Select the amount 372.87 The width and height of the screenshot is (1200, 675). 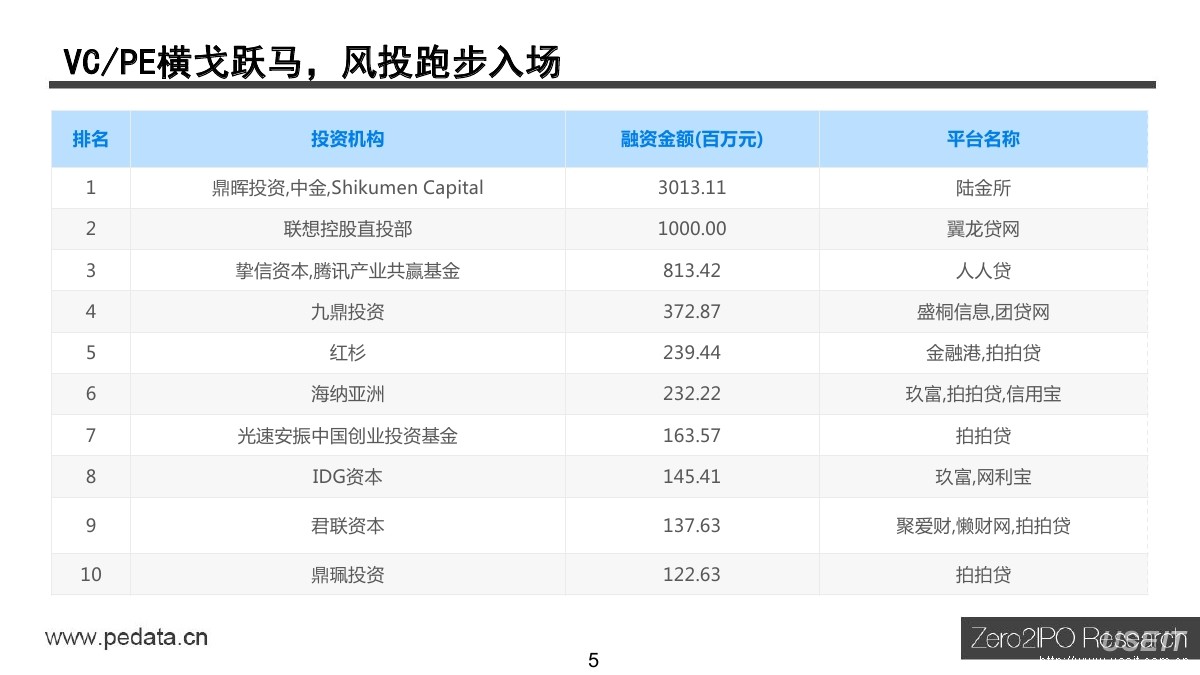pyautogui.click(x=692, y=312)
